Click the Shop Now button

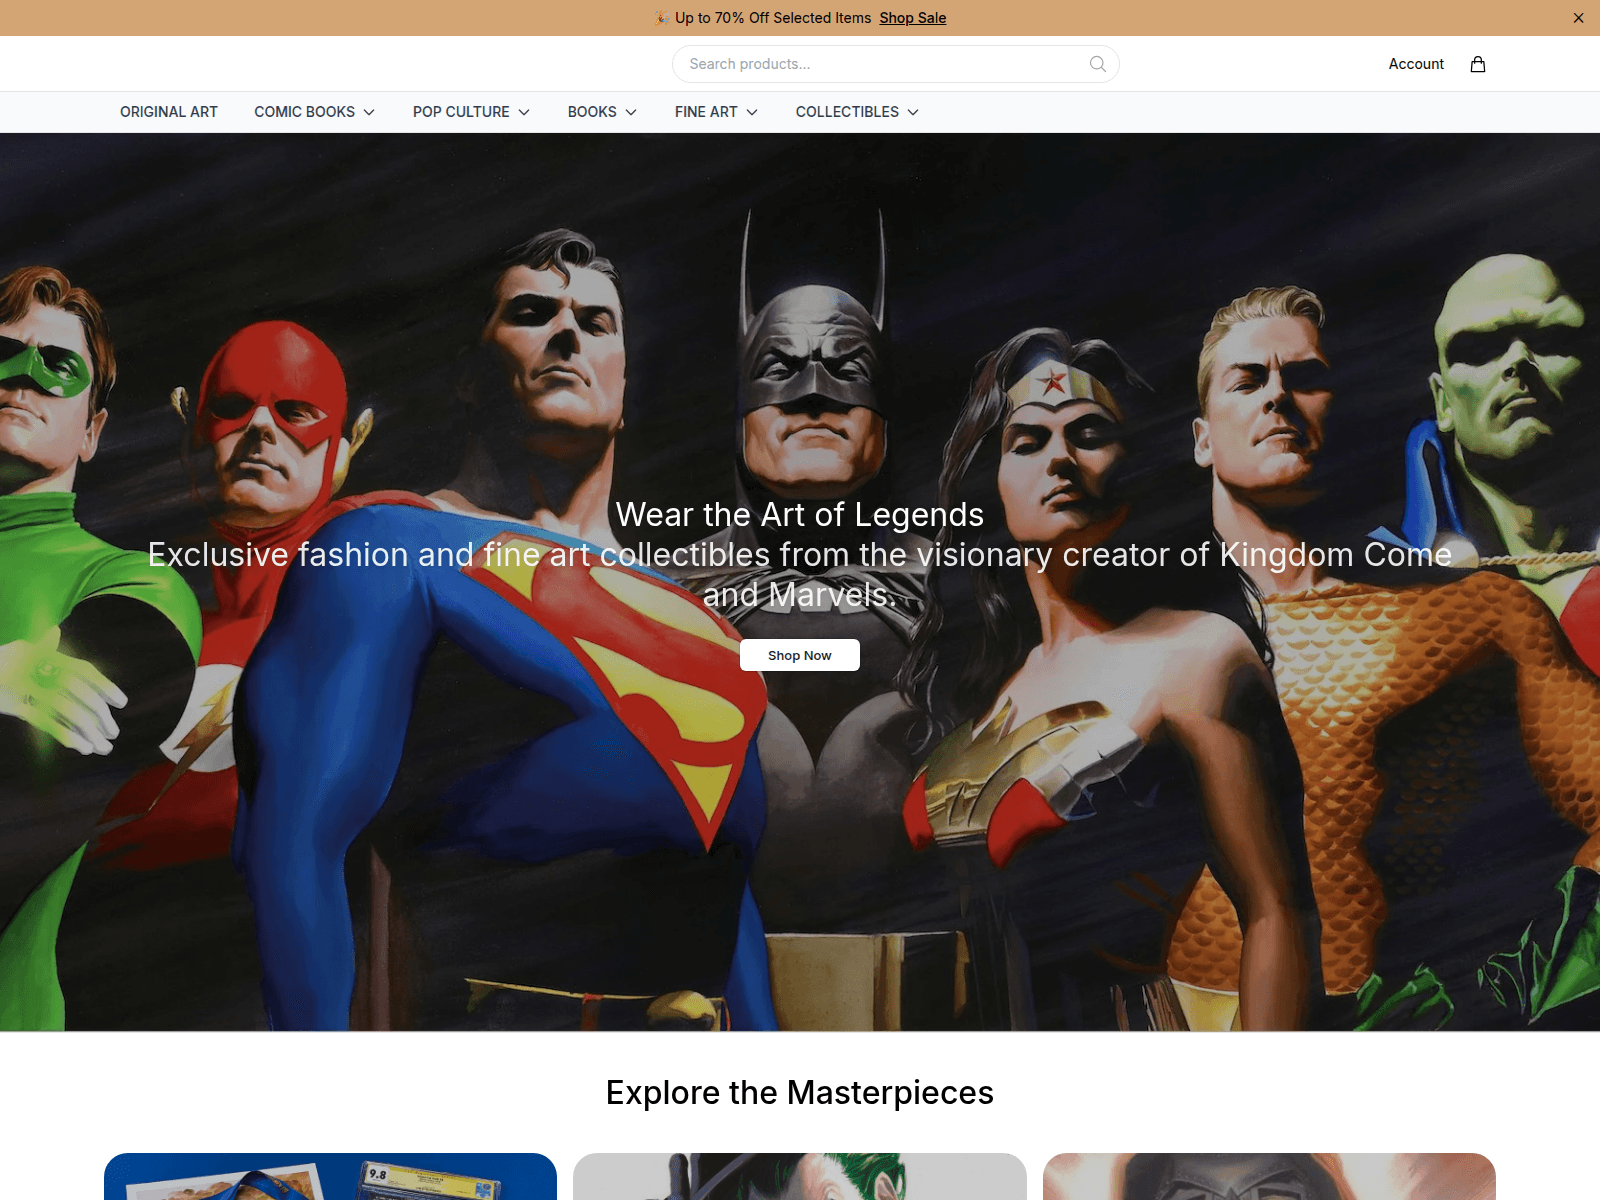click(800, 655)
